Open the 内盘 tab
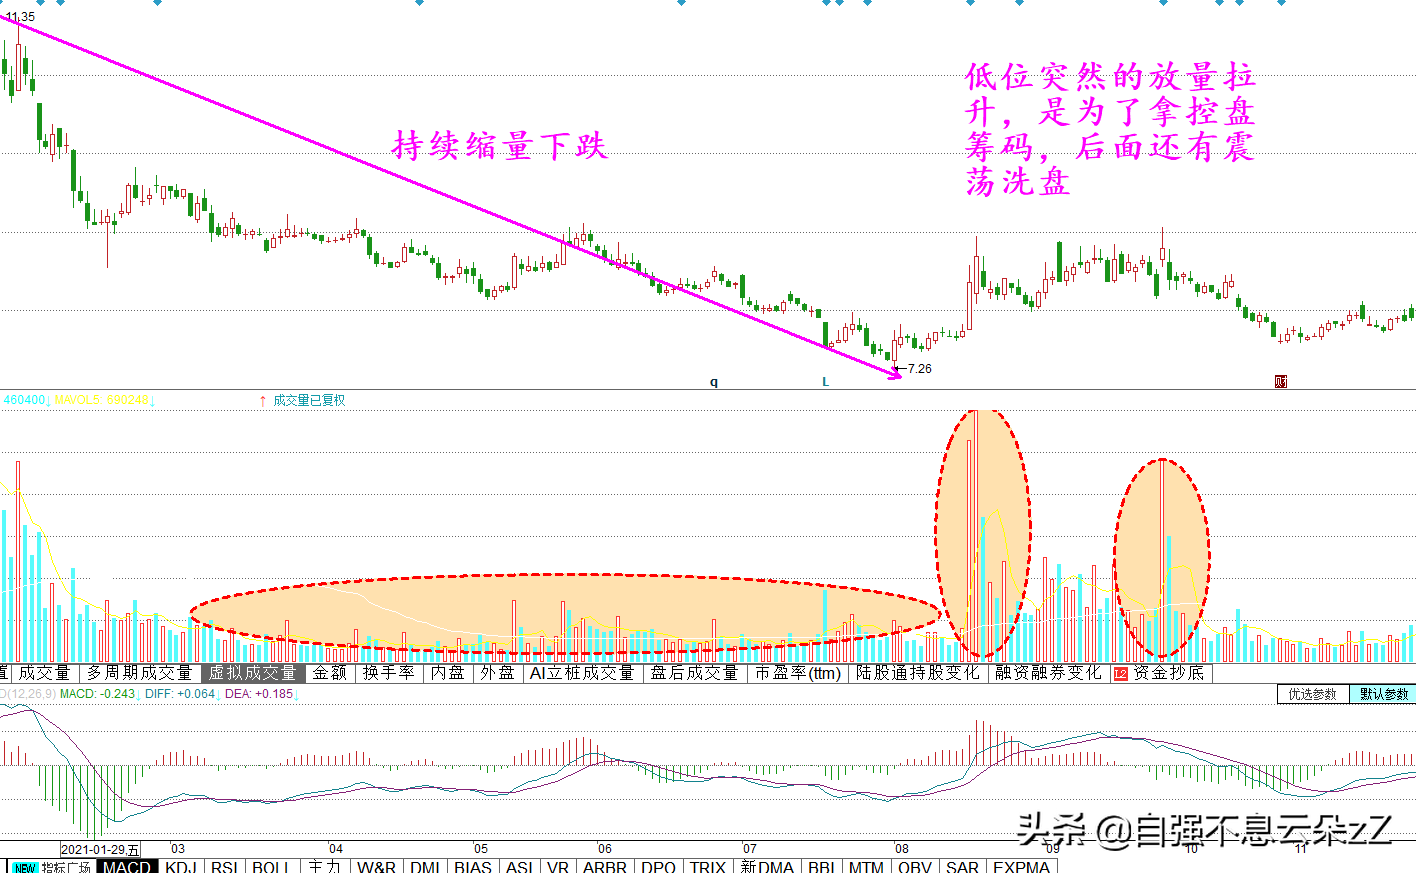The width and height of the screenshot is (1416, 873). (x=448, y=673)
